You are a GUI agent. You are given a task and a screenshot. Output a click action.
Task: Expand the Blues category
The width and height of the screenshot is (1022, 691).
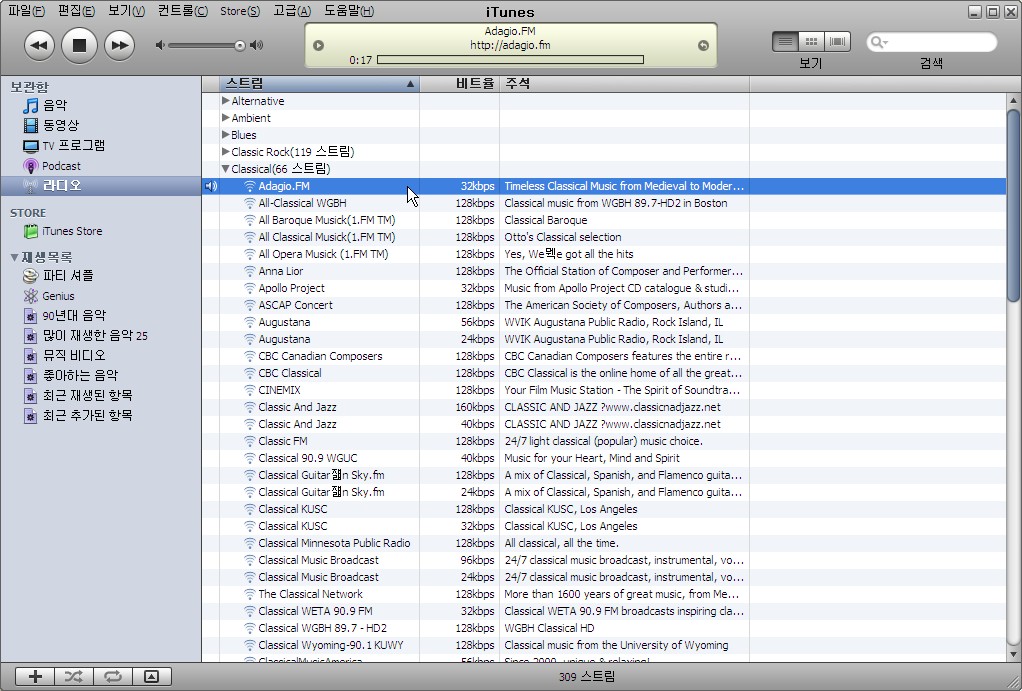click(x=226, y=134)
